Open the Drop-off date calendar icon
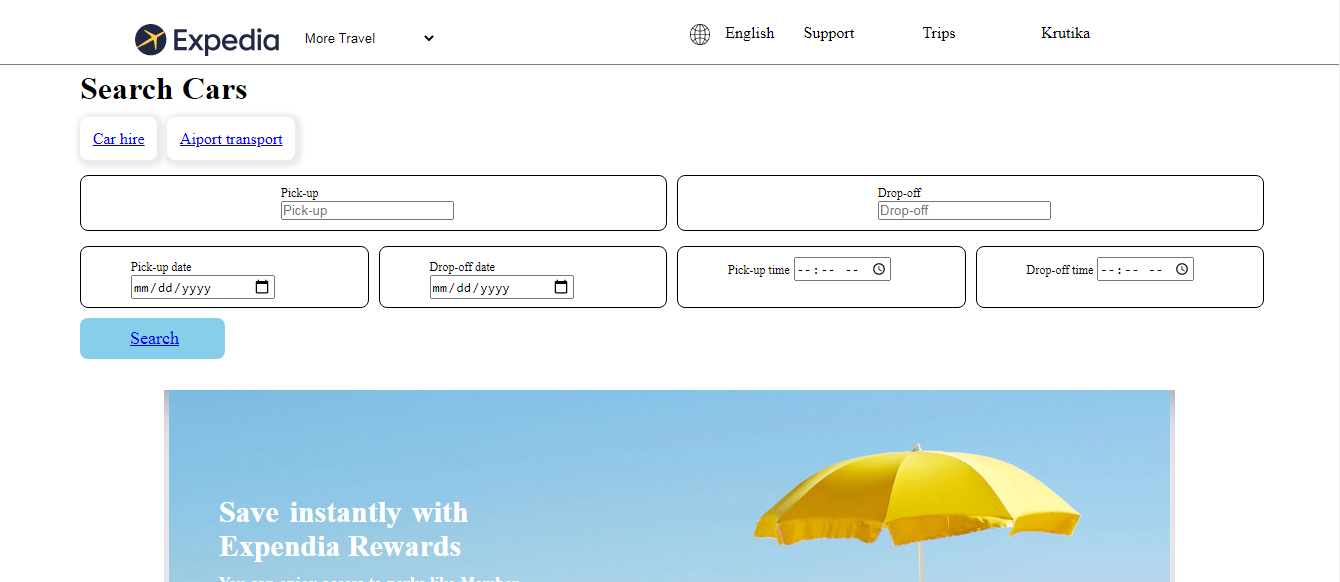The width and height of the screenshot is (1340, 582). point(561,287)
